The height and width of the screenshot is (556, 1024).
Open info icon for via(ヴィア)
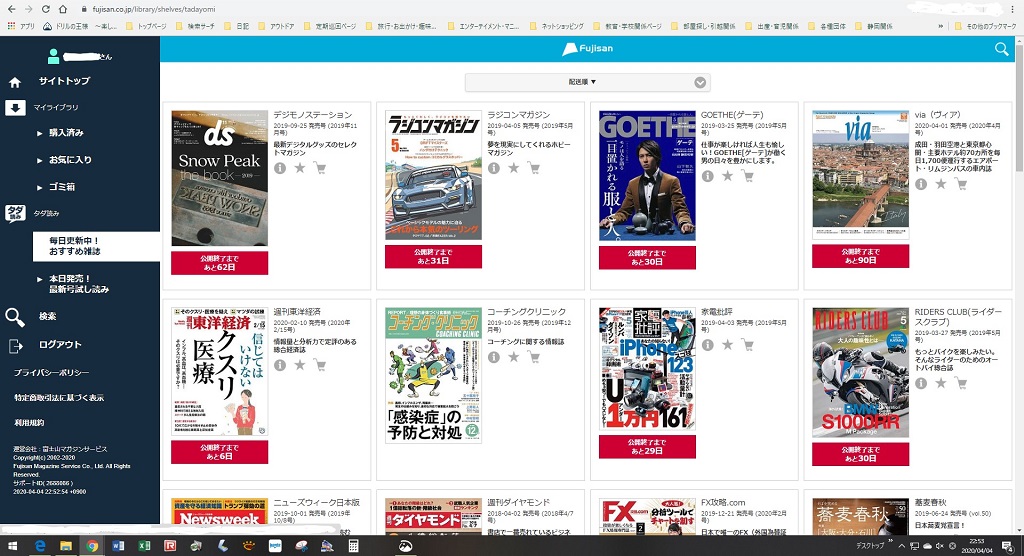click(921, 184)
